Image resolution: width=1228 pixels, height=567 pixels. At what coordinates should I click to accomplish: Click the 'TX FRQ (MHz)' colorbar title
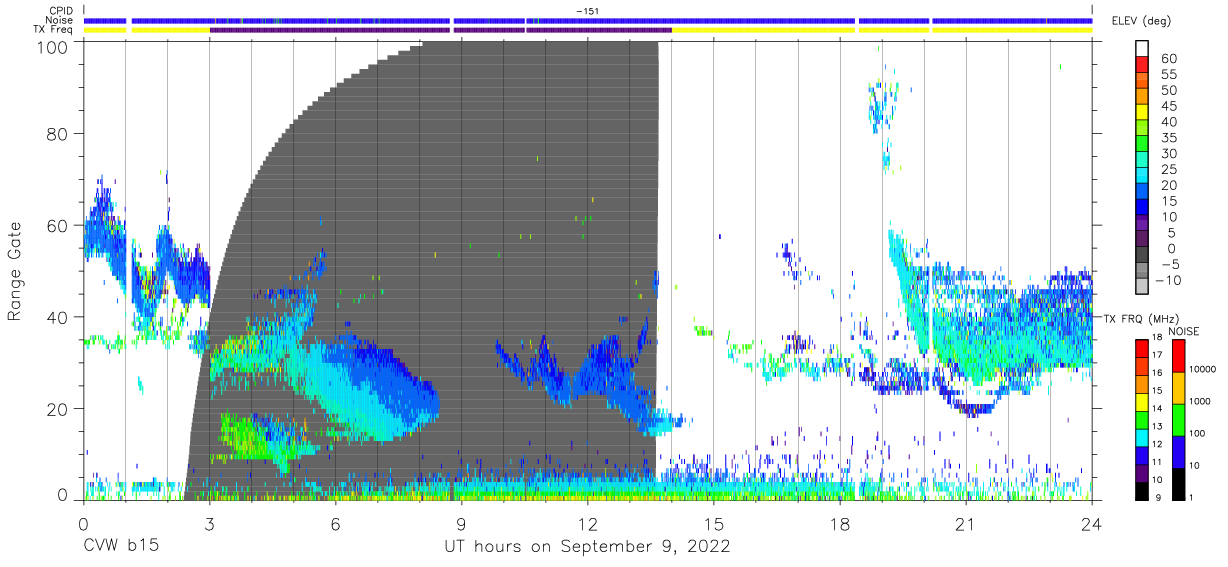pyautogui.click(x=1140, y=319)
